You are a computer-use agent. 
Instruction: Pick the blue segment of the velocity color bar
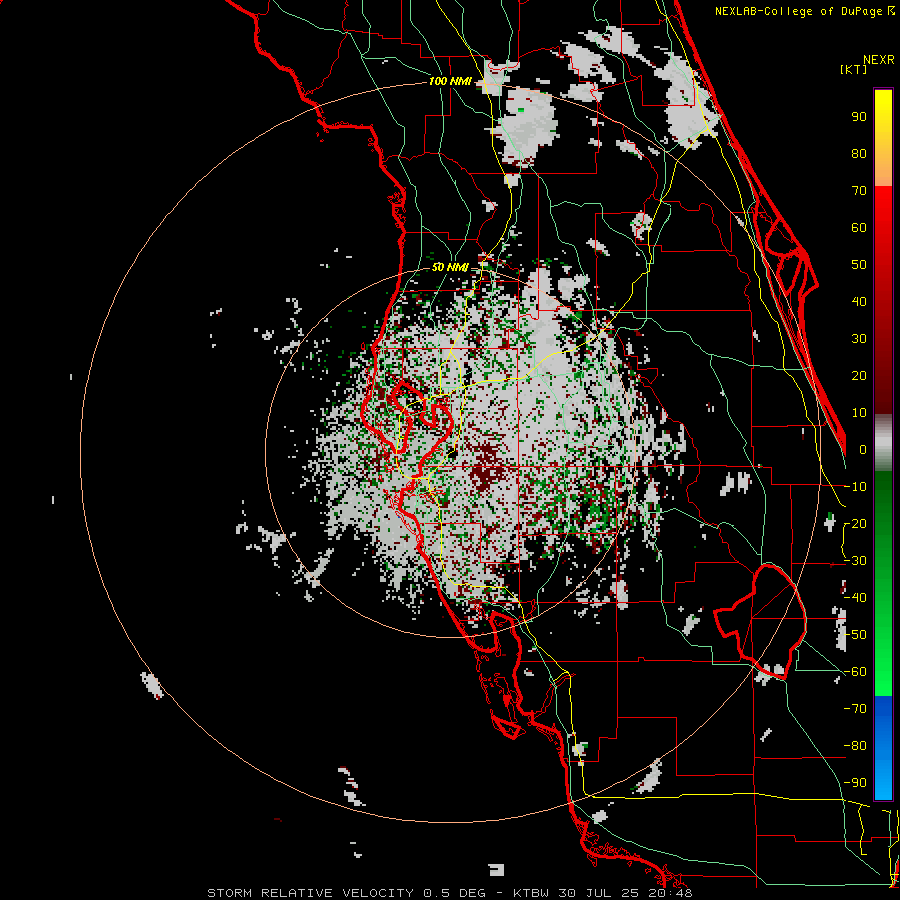[x=883, y=748]
